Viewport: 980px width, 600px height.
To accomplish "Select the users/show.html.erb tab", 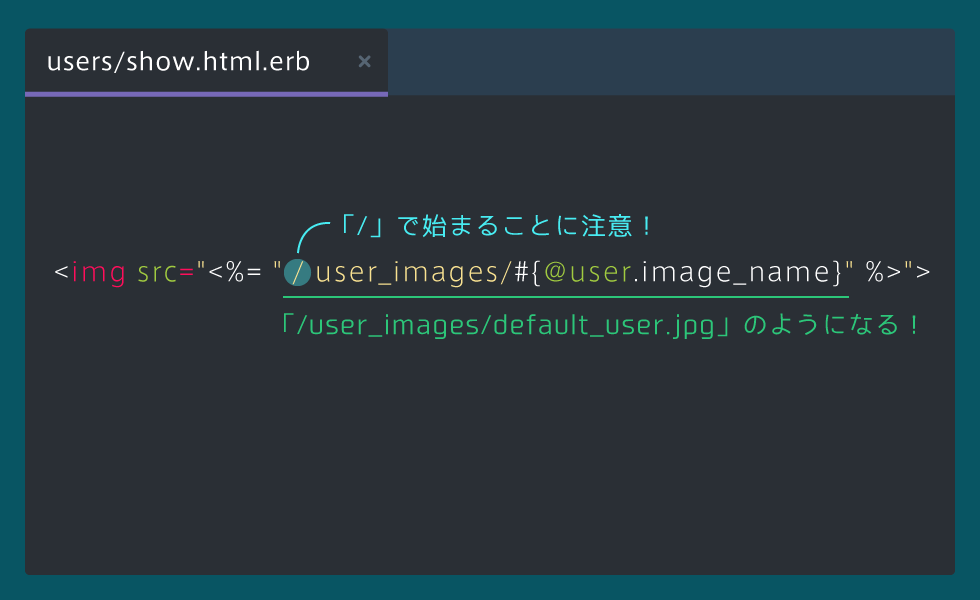I will (x=206, y=61).
